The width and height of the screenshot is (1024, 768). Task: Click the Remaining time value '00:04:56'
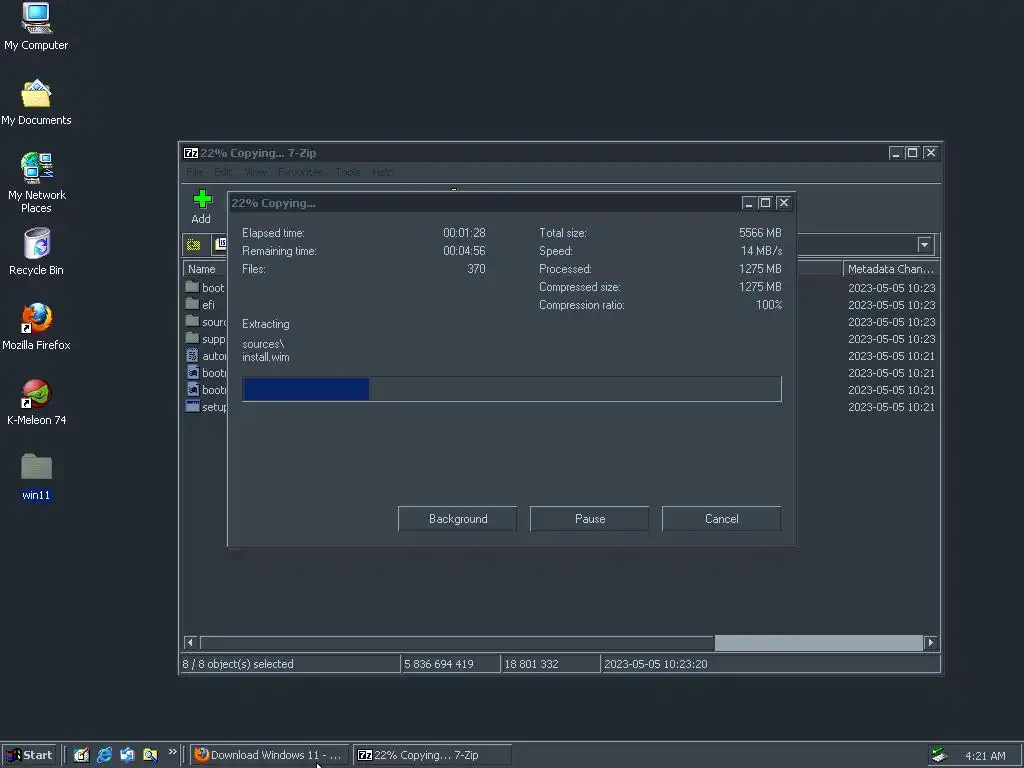tap(464, 251)
